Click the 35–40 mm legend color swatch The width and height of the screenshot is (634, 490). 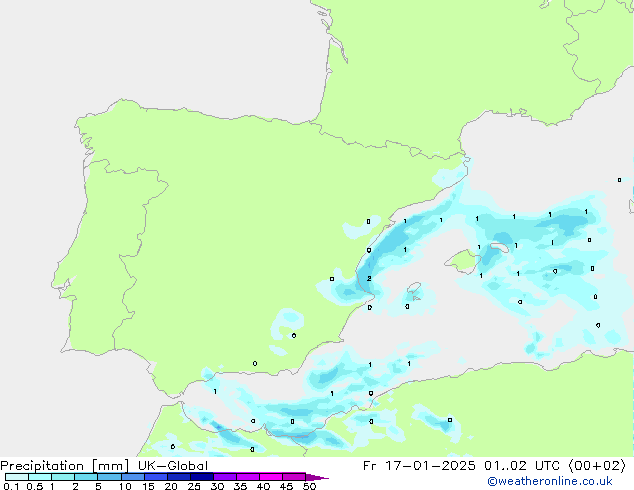[247, 477]
